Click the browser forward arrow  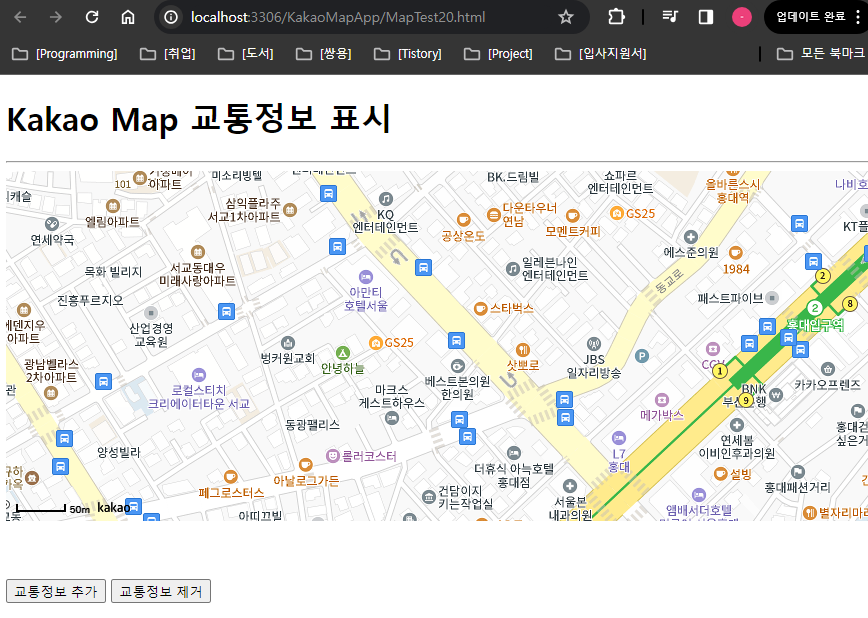click(56, 17)
